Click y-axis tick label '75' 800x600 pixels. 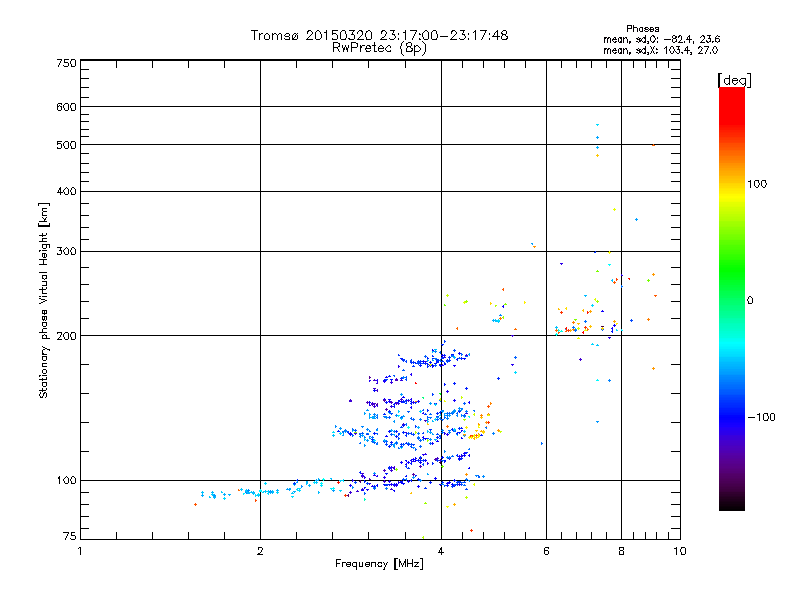[x=70, y=536]
